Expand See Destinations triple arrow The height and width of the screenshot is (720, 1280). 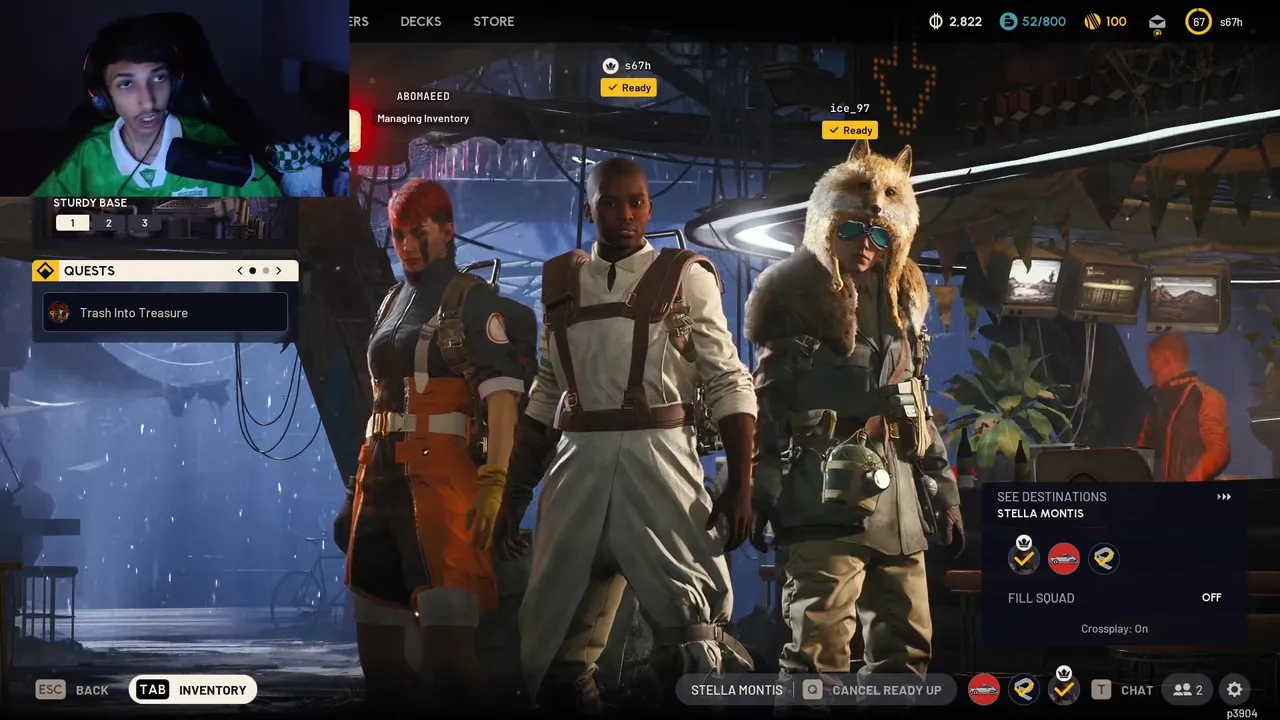point(1223,497)
